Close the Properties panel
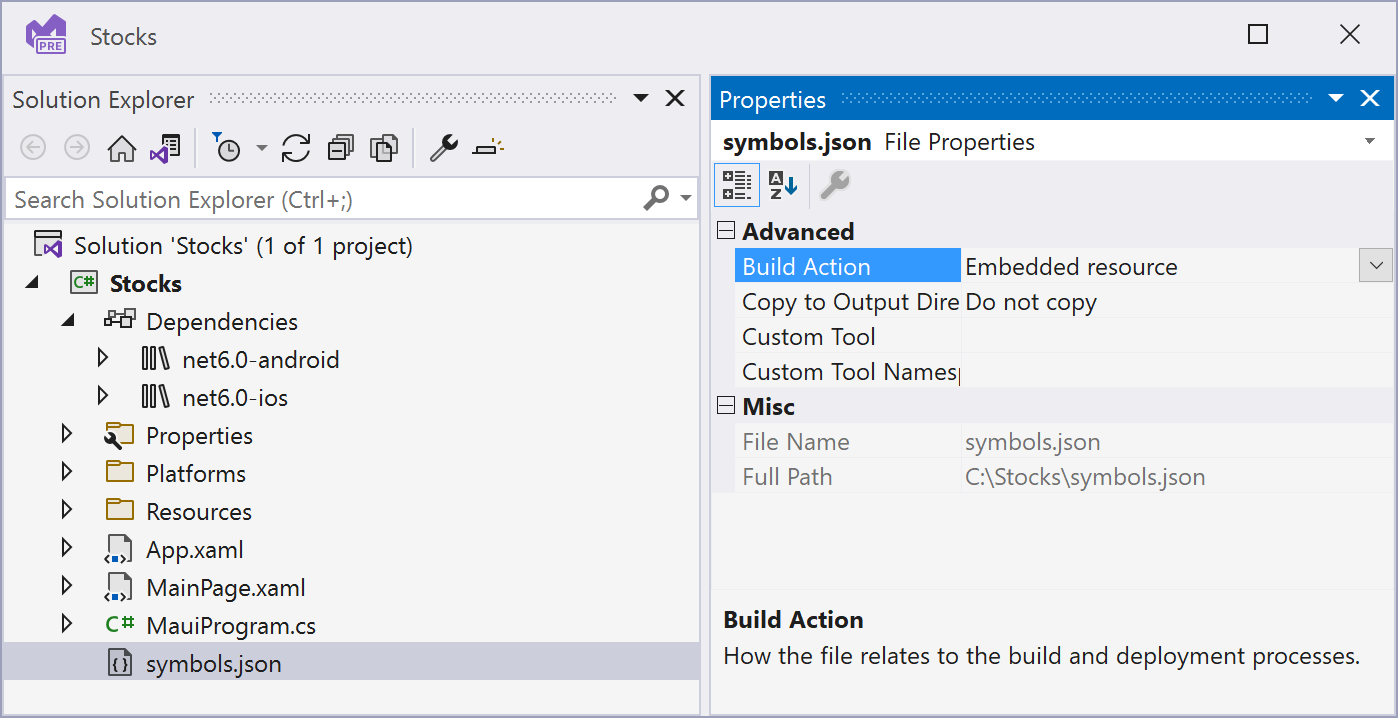1398x718 pixels. click(x=1370, y=98)
